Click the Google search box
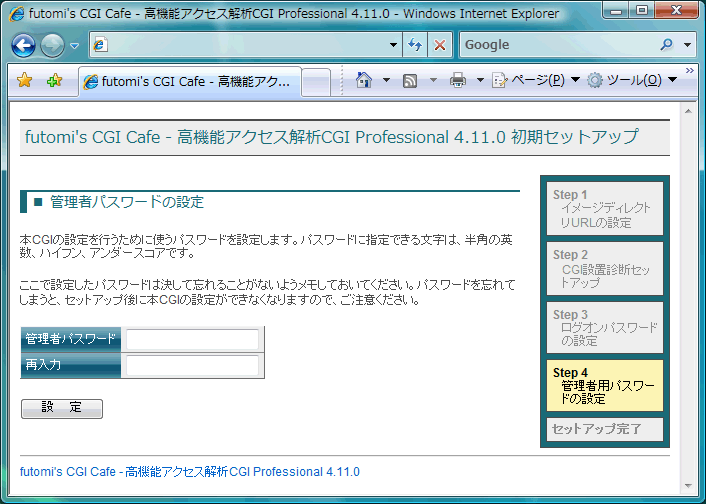The image size is (706, 504). point(558,45)
